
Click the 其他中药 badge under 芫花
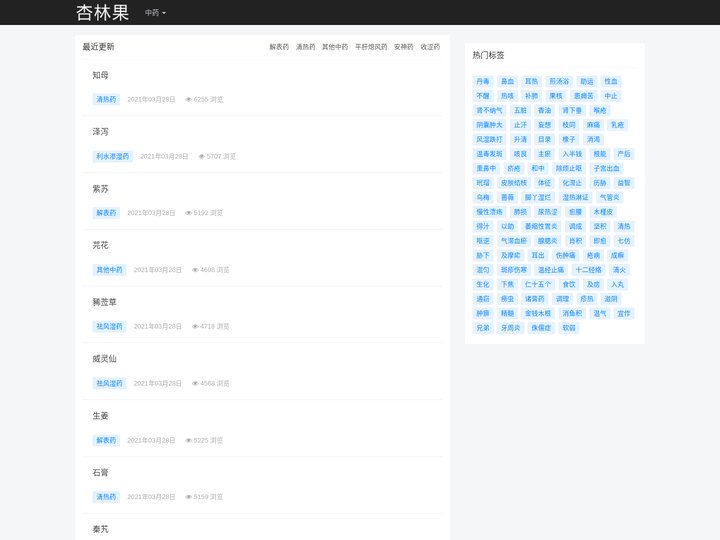click(x=109, y=270)
